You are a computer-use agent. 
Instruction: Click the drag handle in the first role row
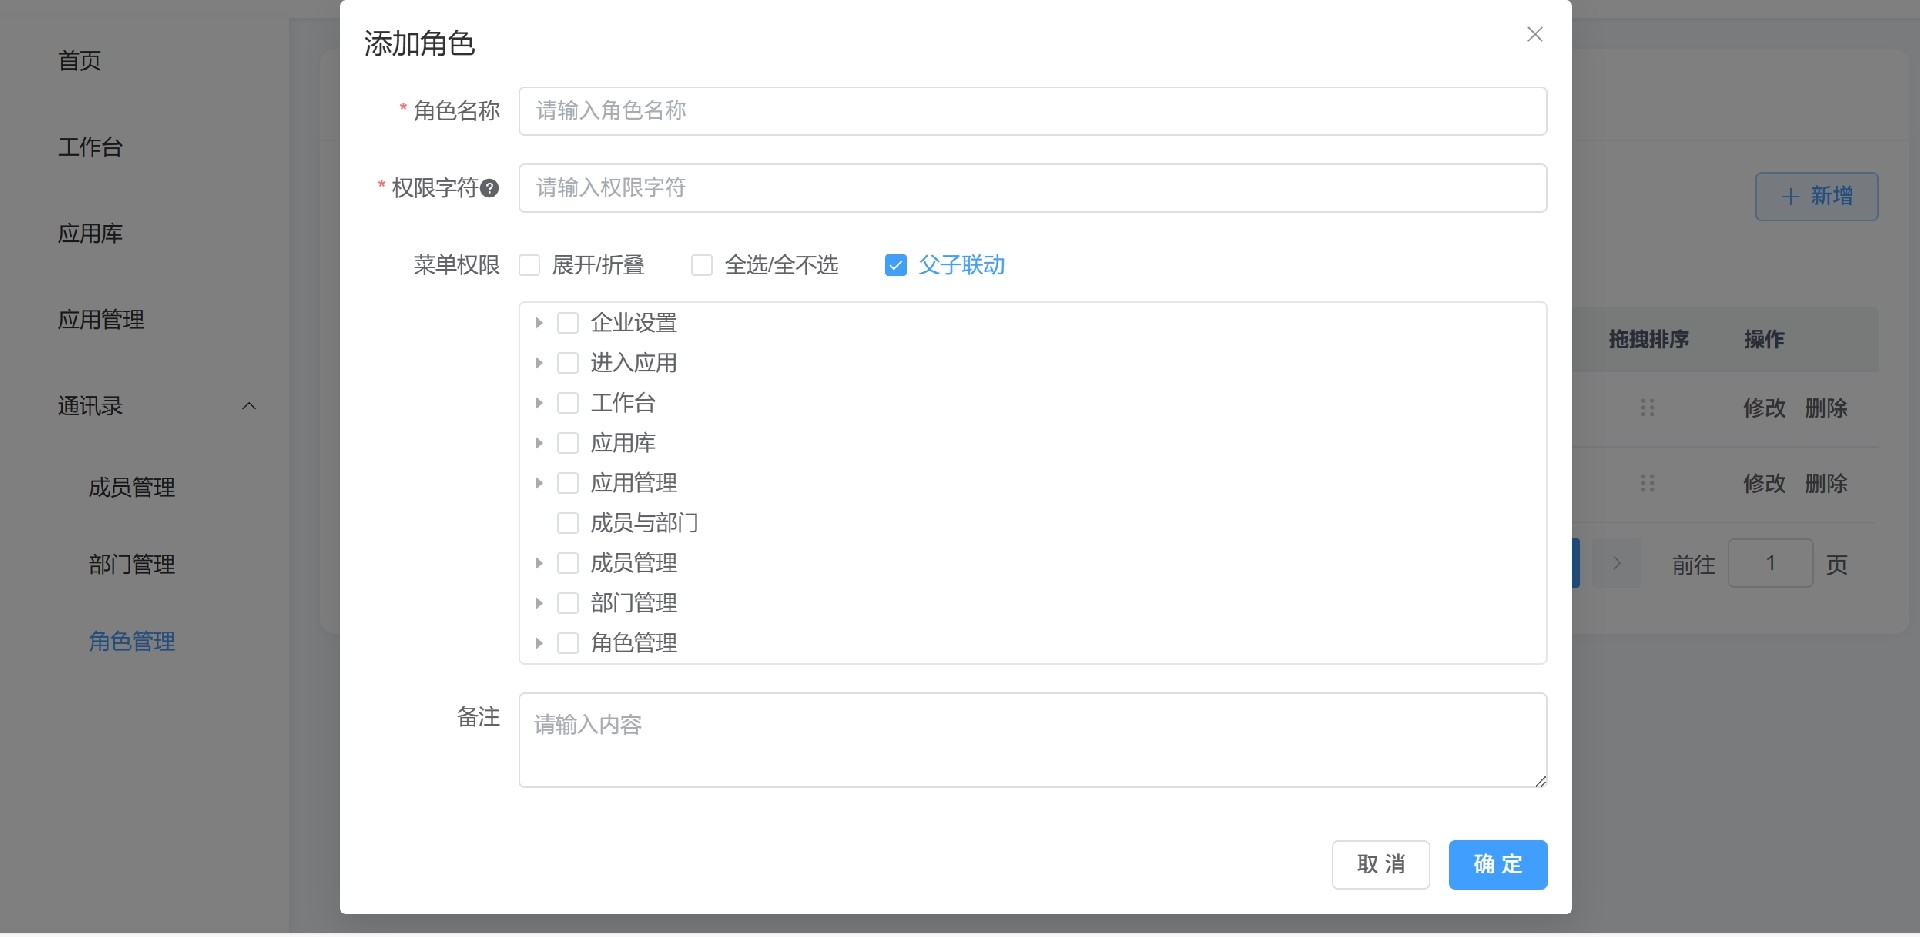[1647, 408]
